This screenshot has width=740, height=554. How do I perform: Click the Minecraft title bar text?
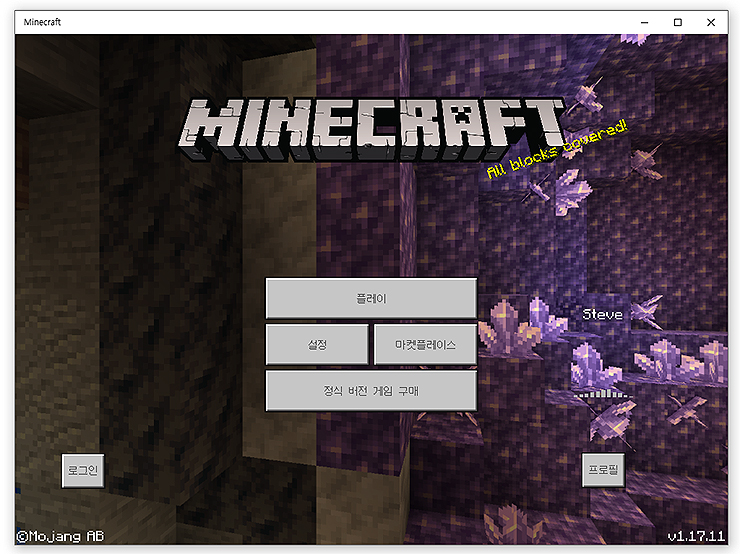(x=42, y=22)
